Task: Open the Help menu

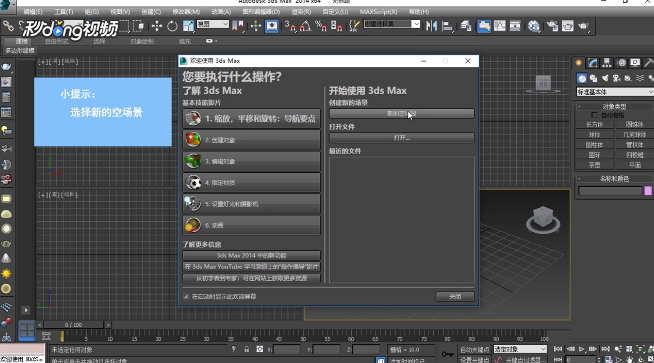Action: click(419, 12)
